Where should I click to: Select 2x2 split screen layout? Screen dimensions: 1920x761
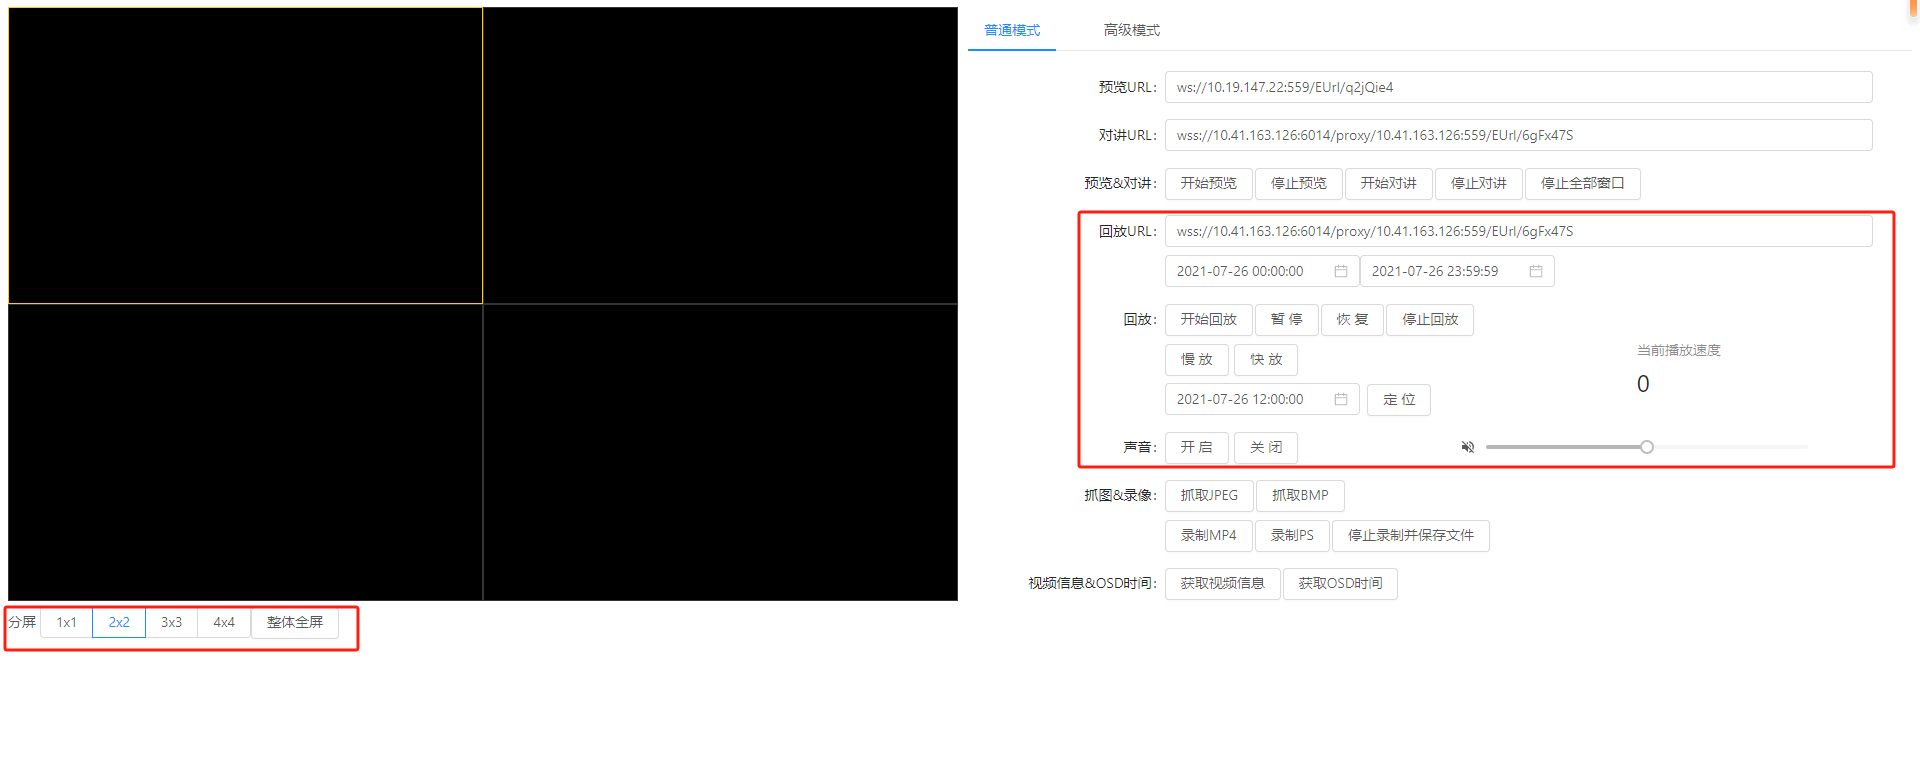pyautogui.click(x=119, y=622)
